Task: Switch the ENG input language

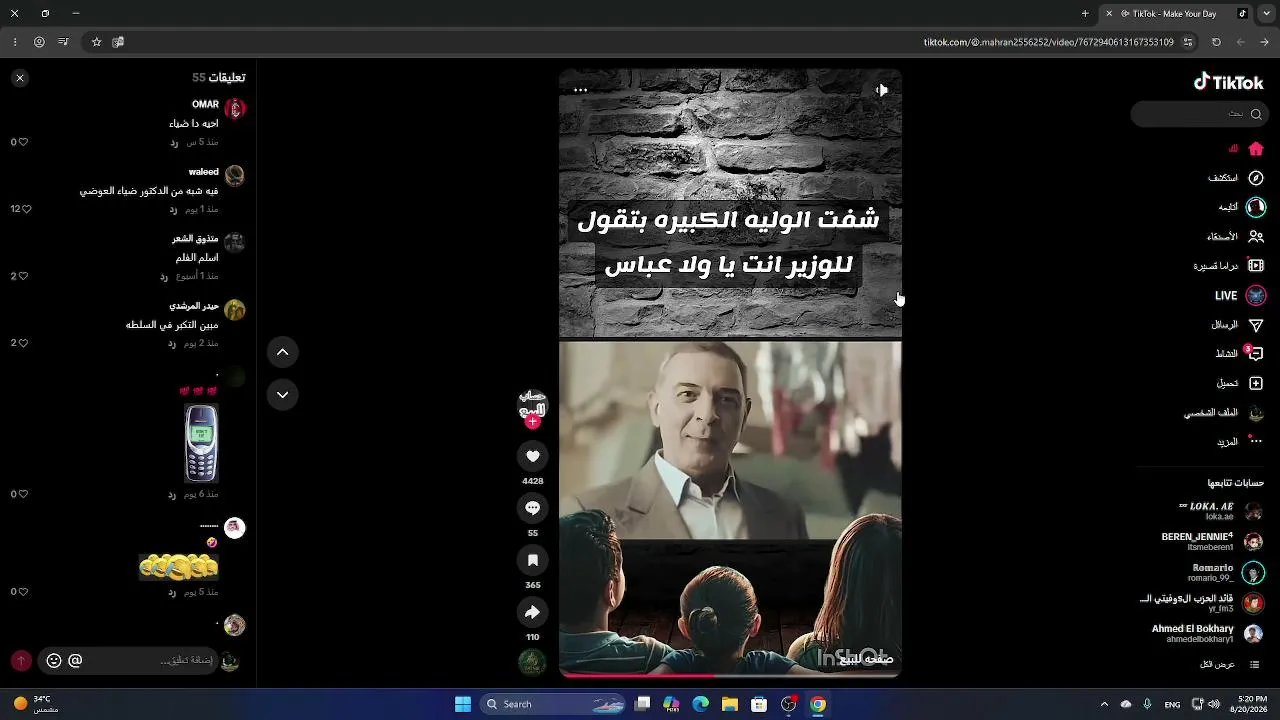Action: tap(1172, 705)
